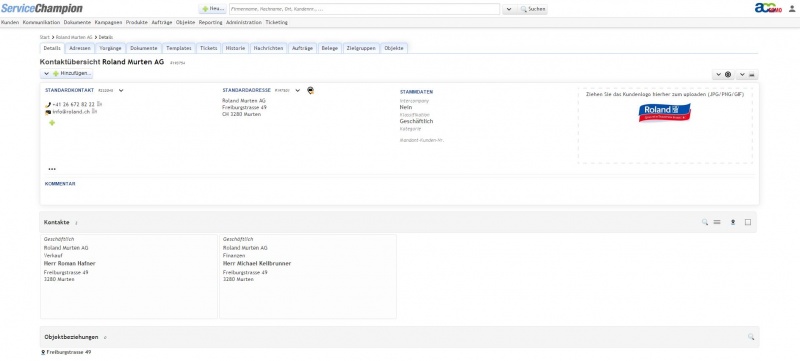The width and height of the screenshot is (800, 361).
Task: Switch to the Belege tab
Action: coord(330,48)
